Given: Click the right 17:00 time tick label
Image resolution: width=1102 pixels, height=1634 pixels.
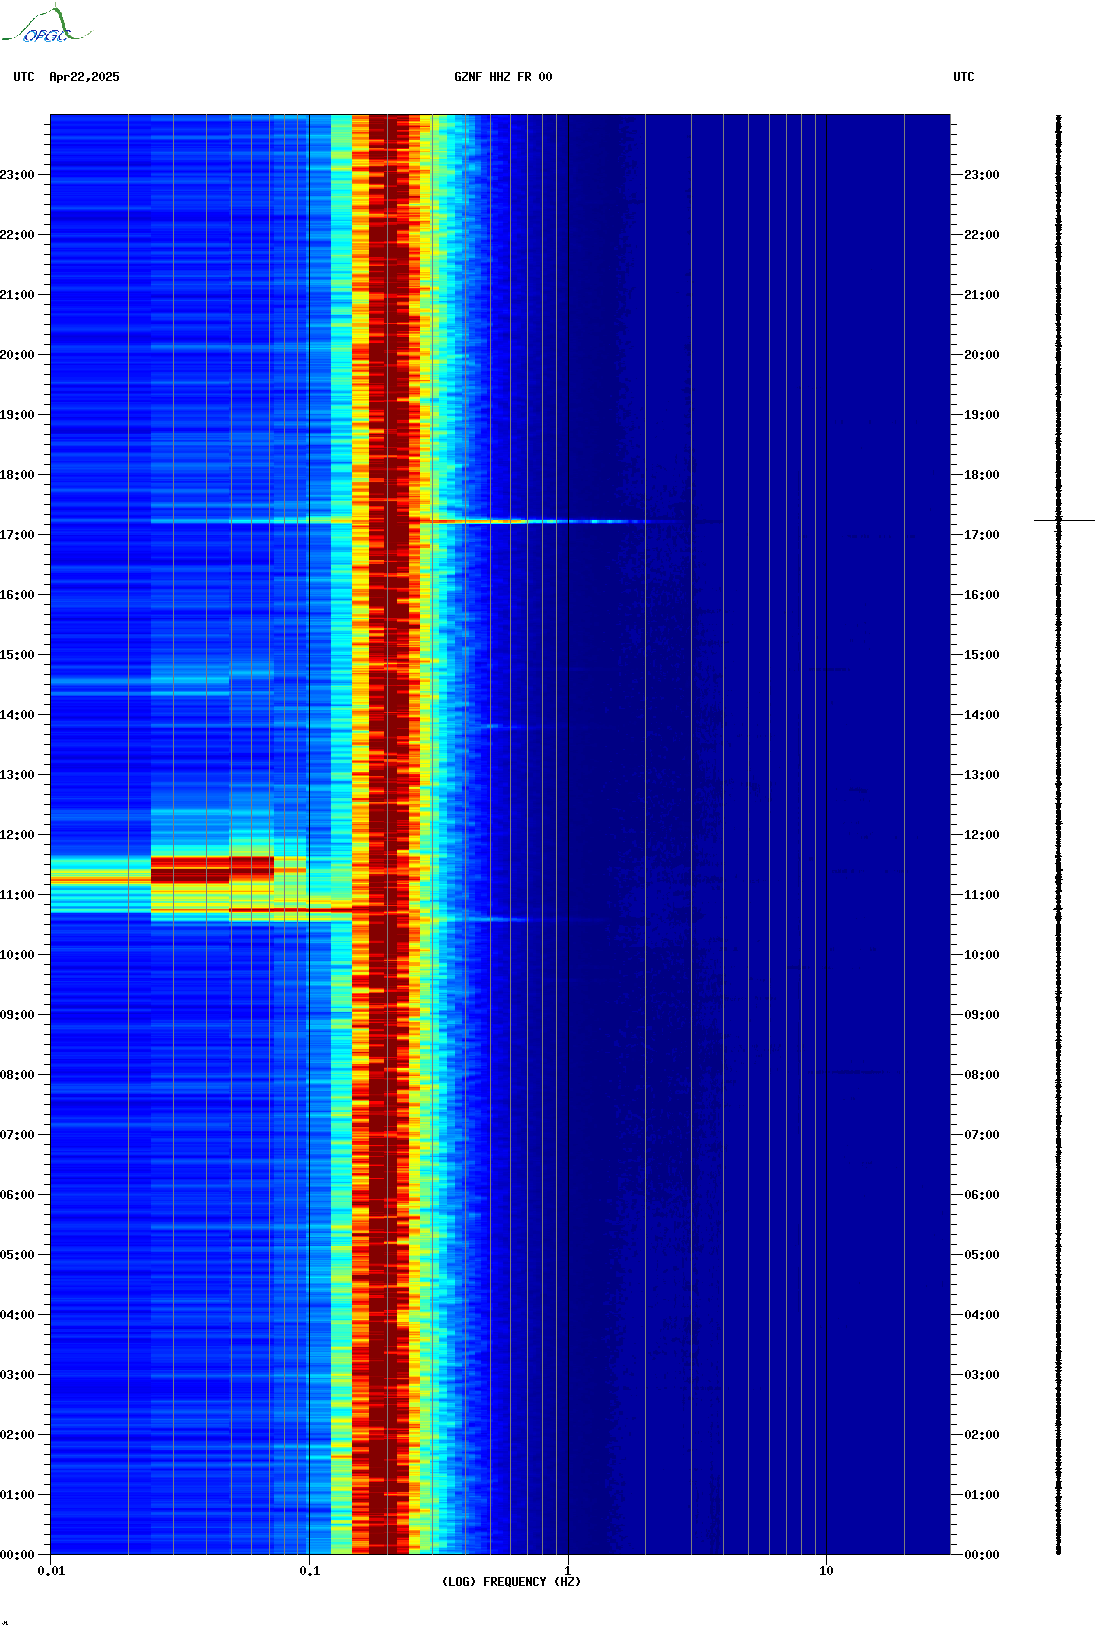Looking at the screenshot, I should pyautogui.click(x=981, y=535).
